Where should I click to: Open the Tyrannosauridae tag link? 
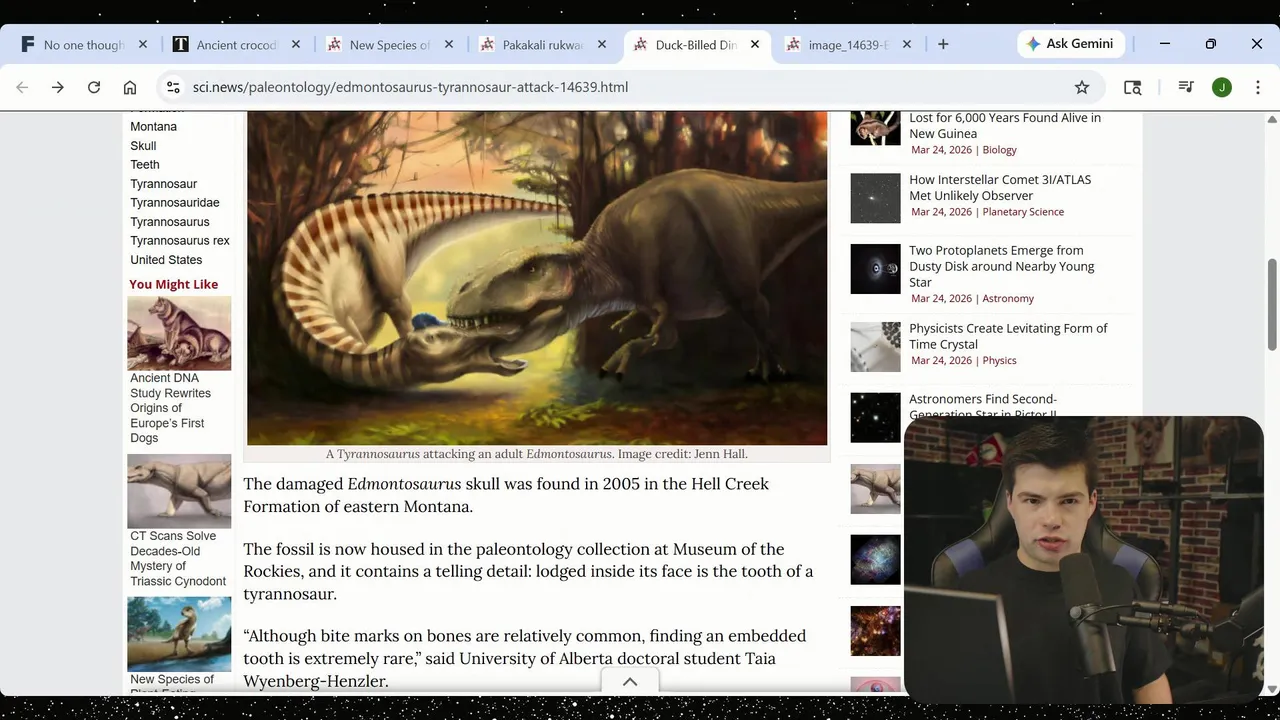tap(174, 203)
